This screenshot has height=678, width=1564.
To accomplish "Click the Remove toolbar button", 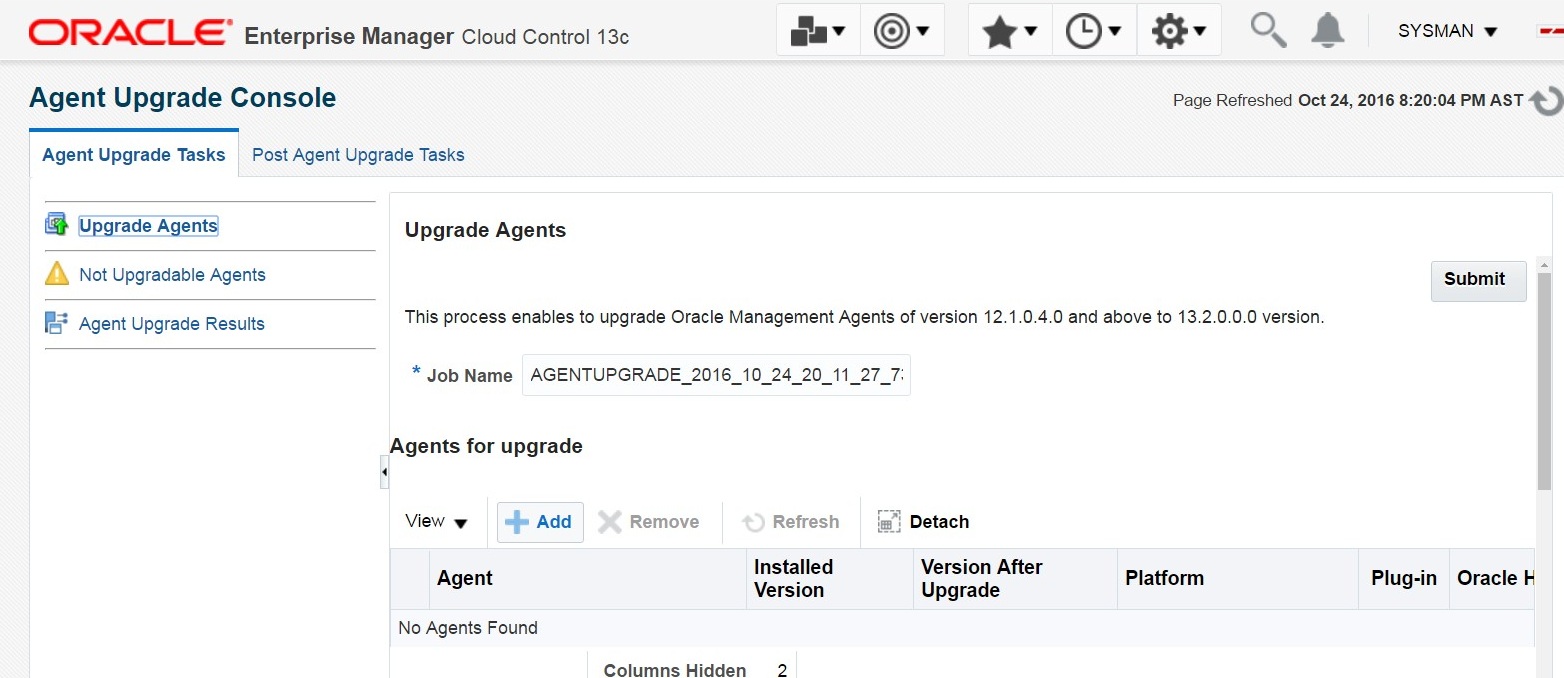I will coord(649,522).
